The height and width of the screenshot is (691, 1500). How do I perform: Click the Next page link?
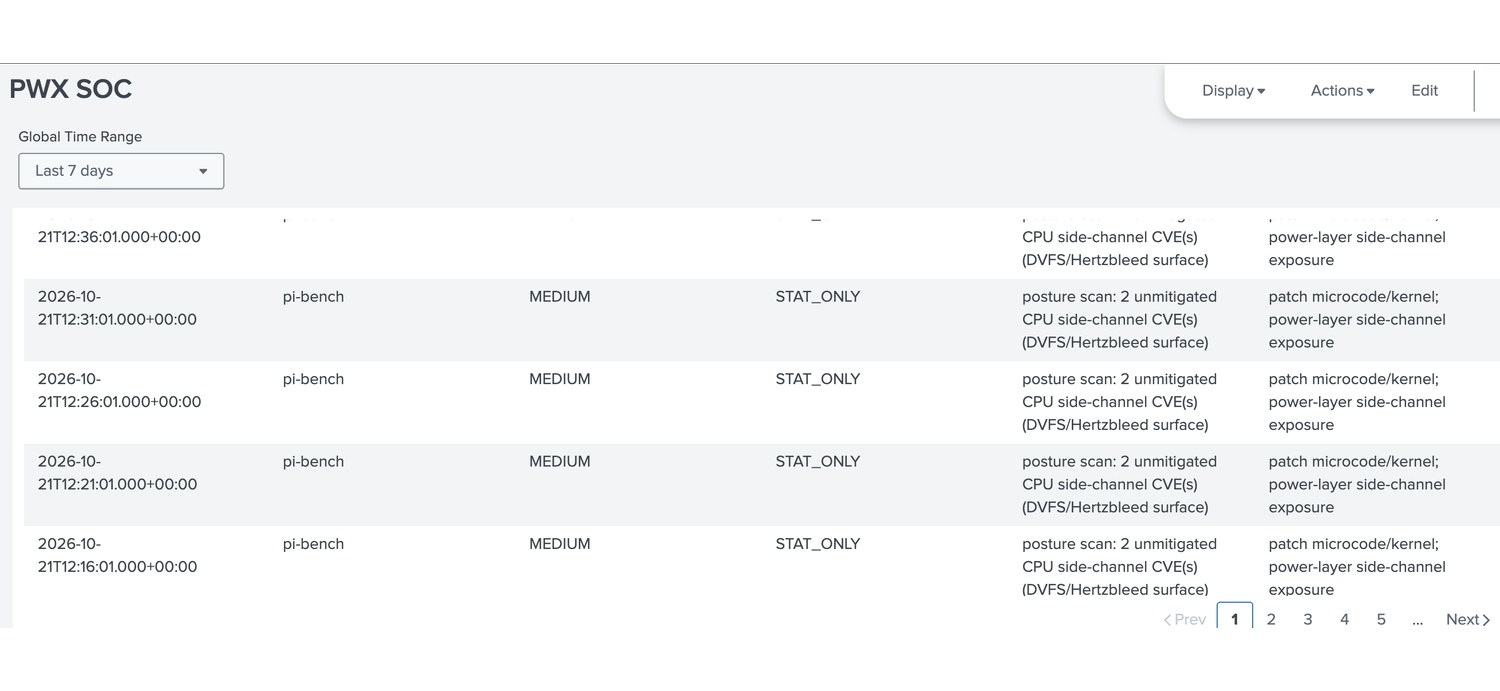[x=1468, y=619]
